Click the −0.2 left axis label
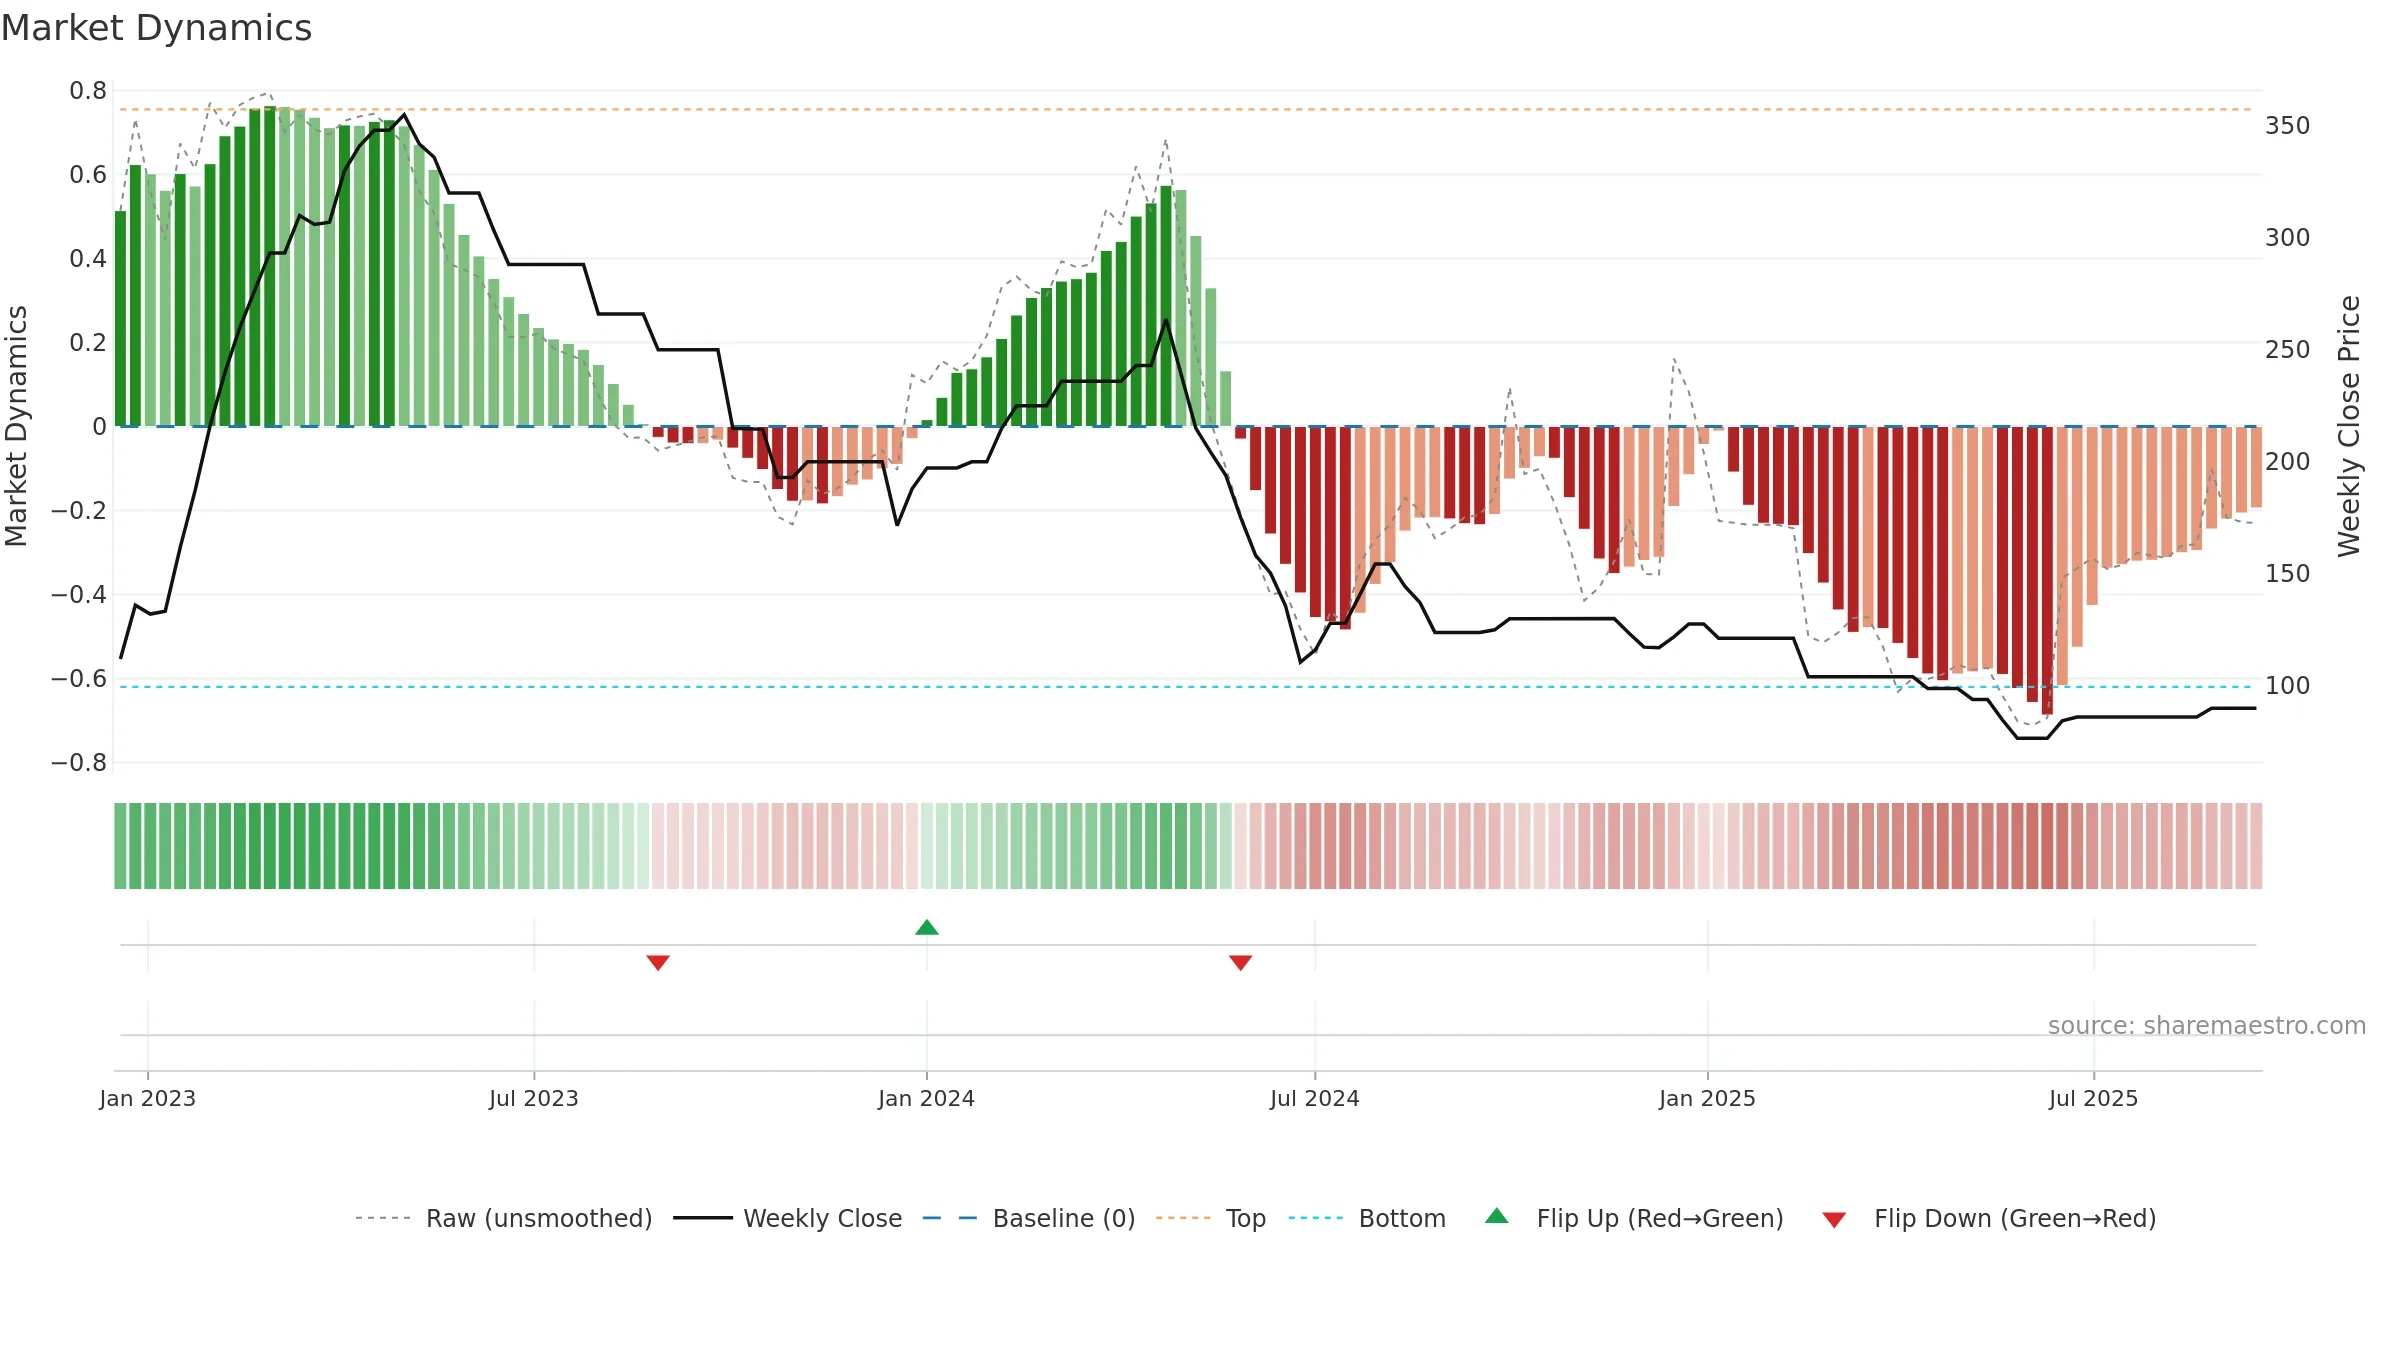 point(79,511)
